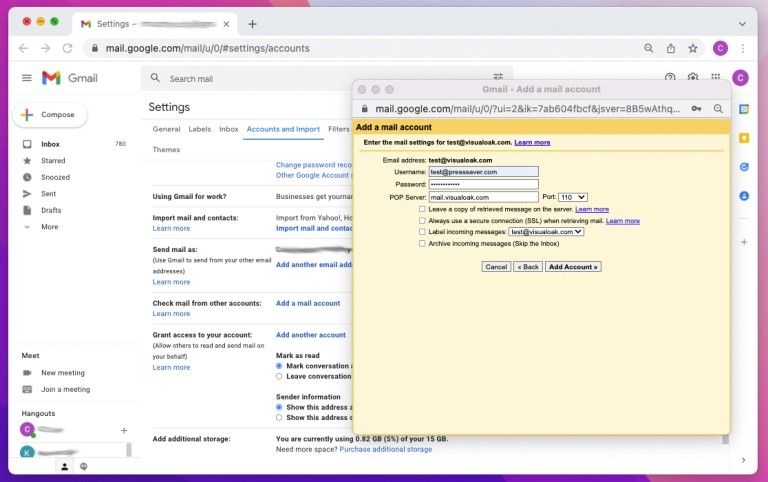Check Label incoming messages option
Image resolution: width=768 pixels, height=482 pixels.
pyautogui.click(x=422, y=232)
